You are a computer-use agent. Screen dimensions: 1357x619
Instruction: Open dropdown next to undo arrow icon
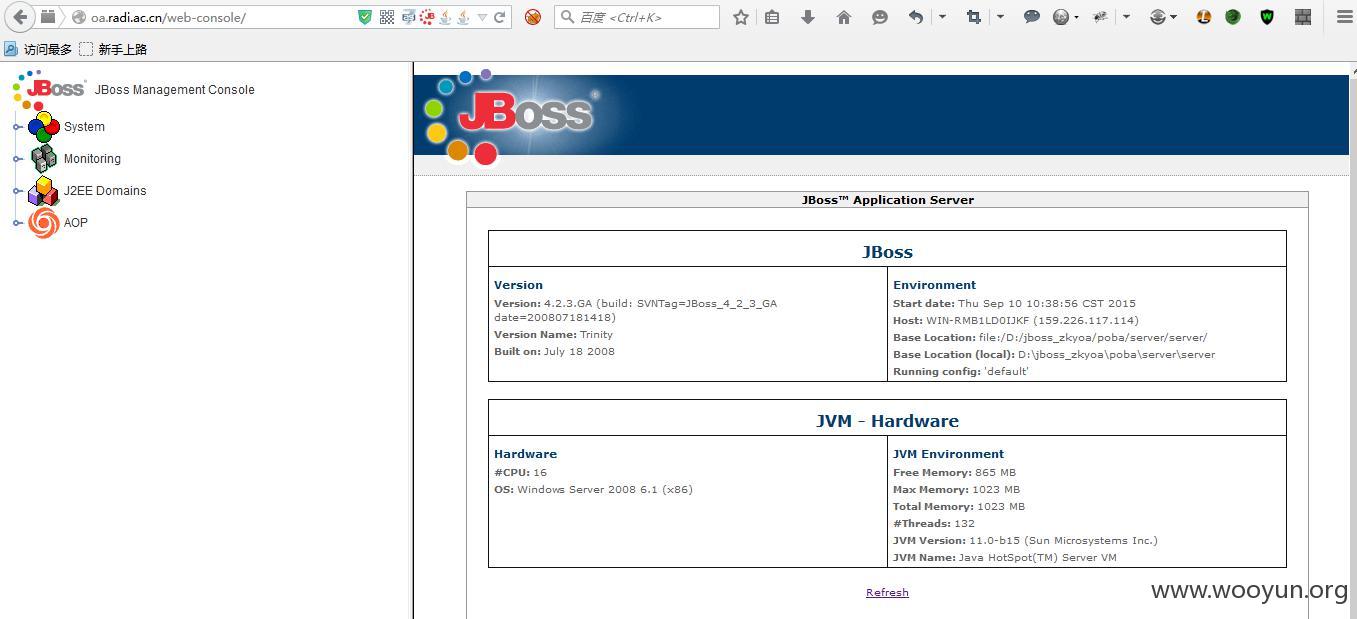pyautogui.click(x=942, y=17)
